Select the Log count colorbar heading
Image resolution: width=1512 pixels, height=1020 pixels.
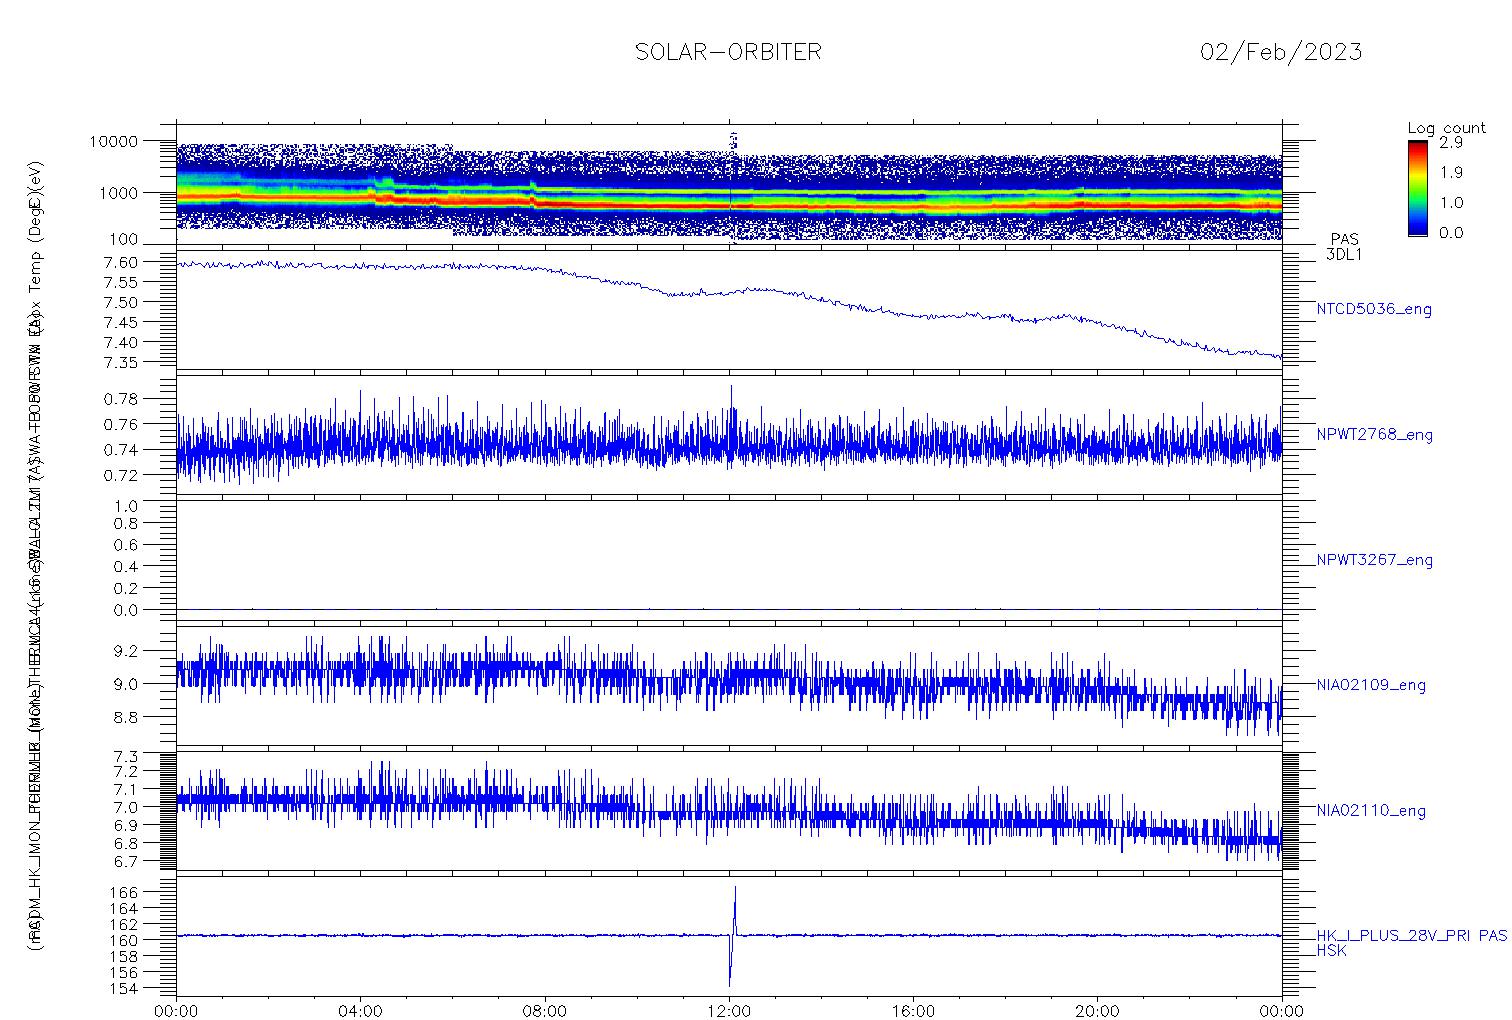[x=1446, y=128]
